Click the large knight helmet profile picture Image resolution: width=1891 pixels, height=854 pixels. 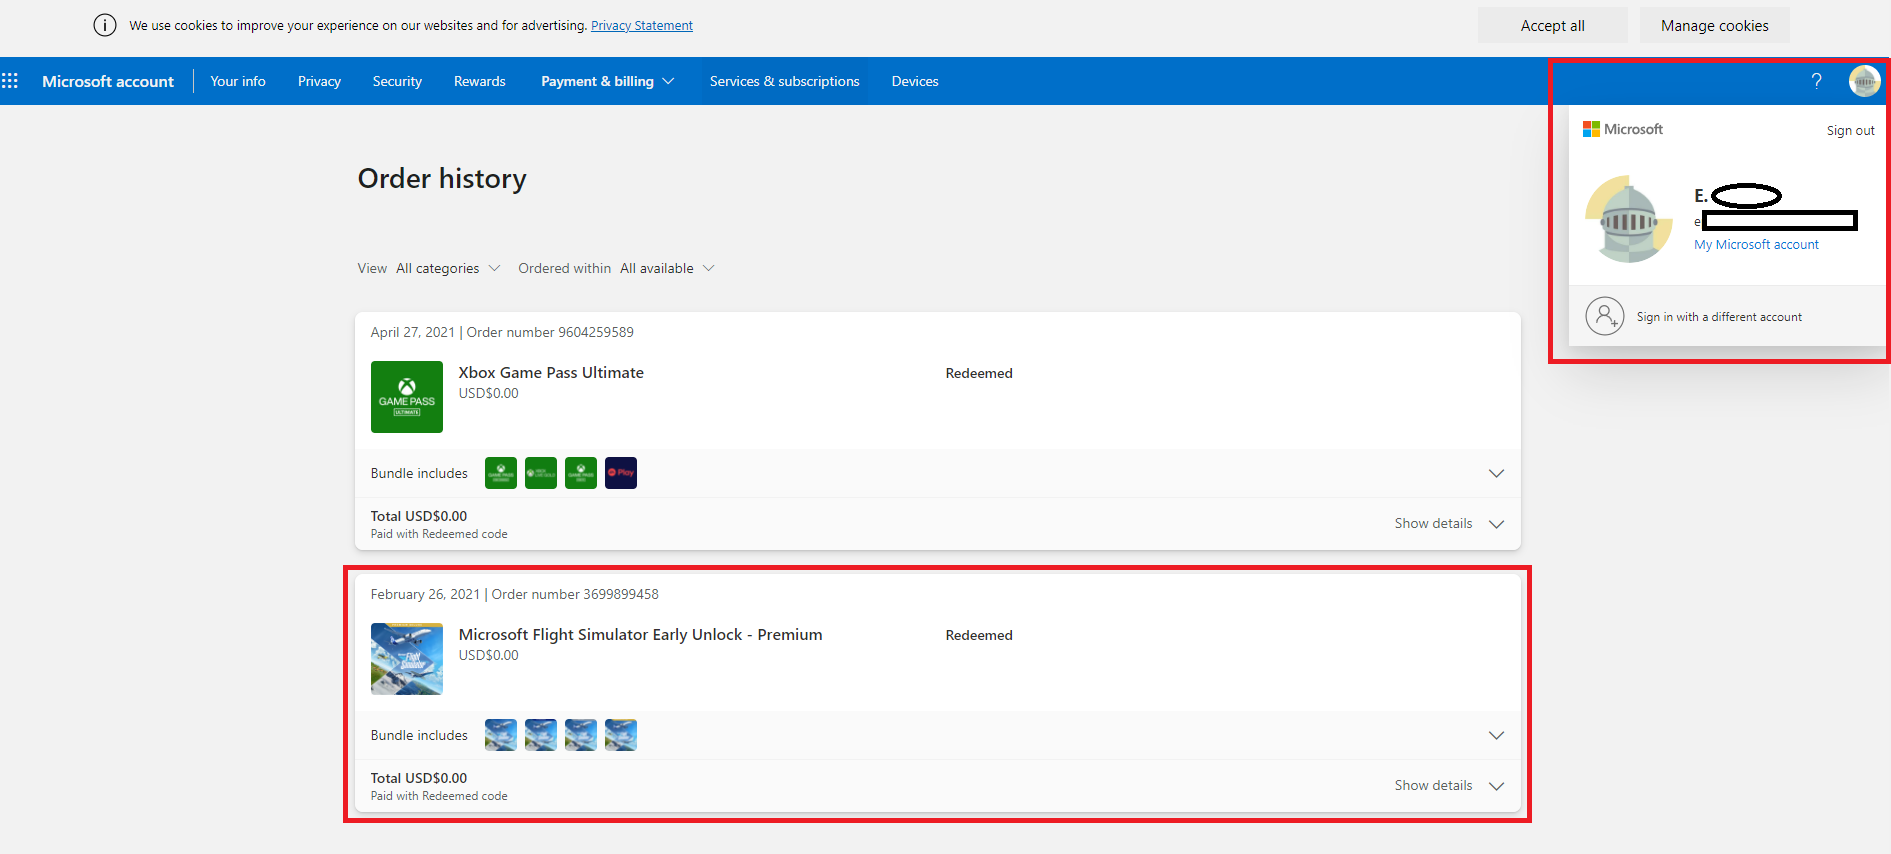coord(1629,220)
